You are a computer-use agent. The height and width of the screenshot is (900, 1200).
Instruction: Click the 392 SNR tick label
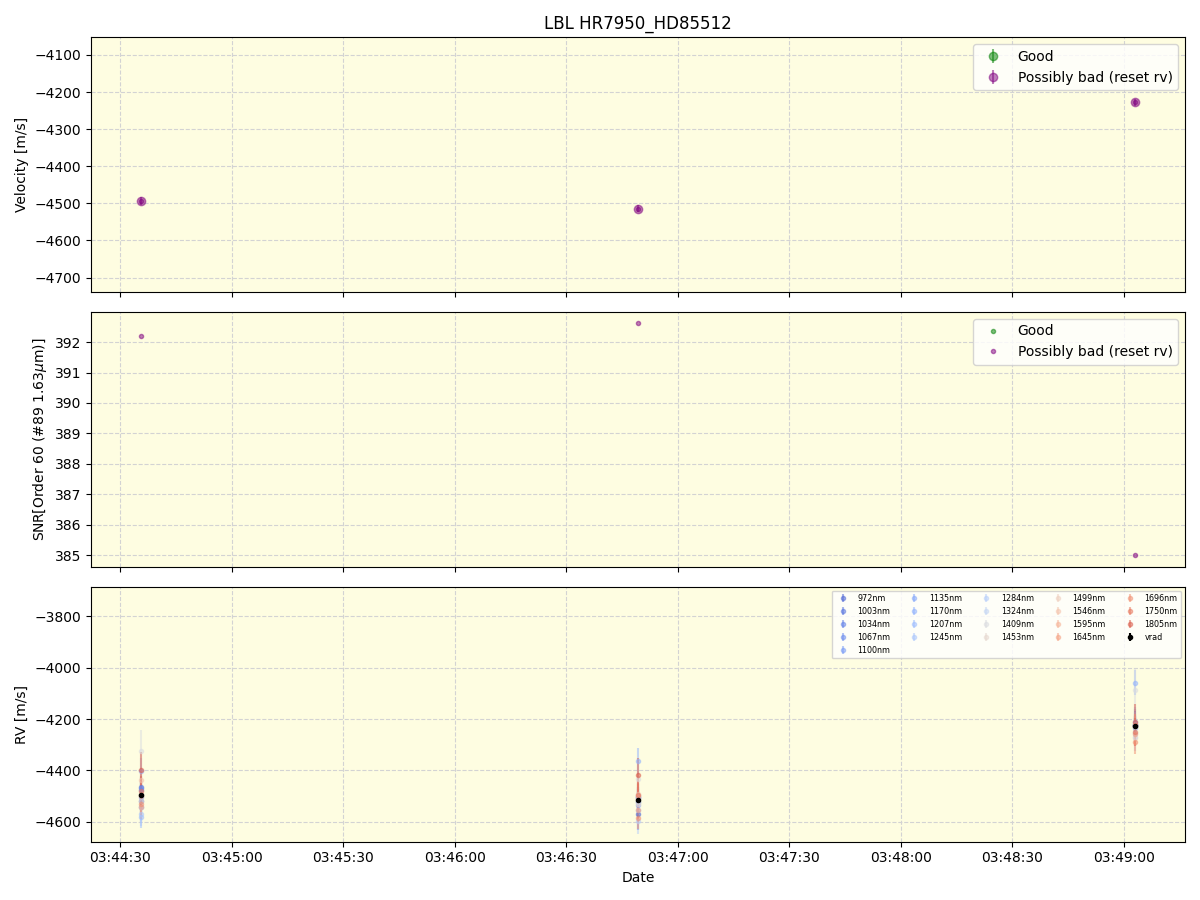(x=71, y=343)
